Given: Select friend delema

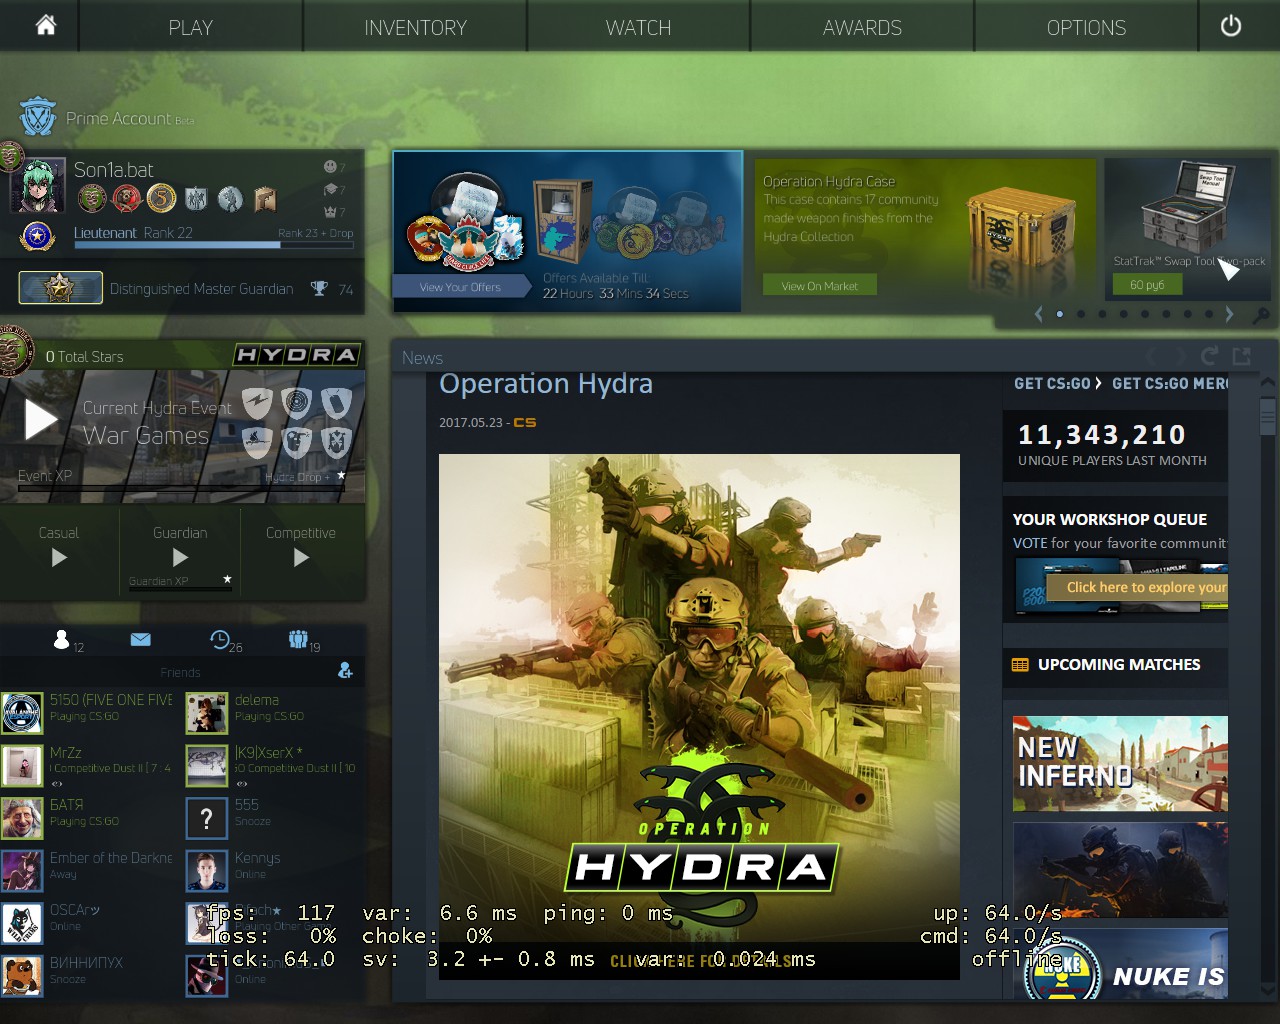Looking at the screenshot, I should 273,712.
